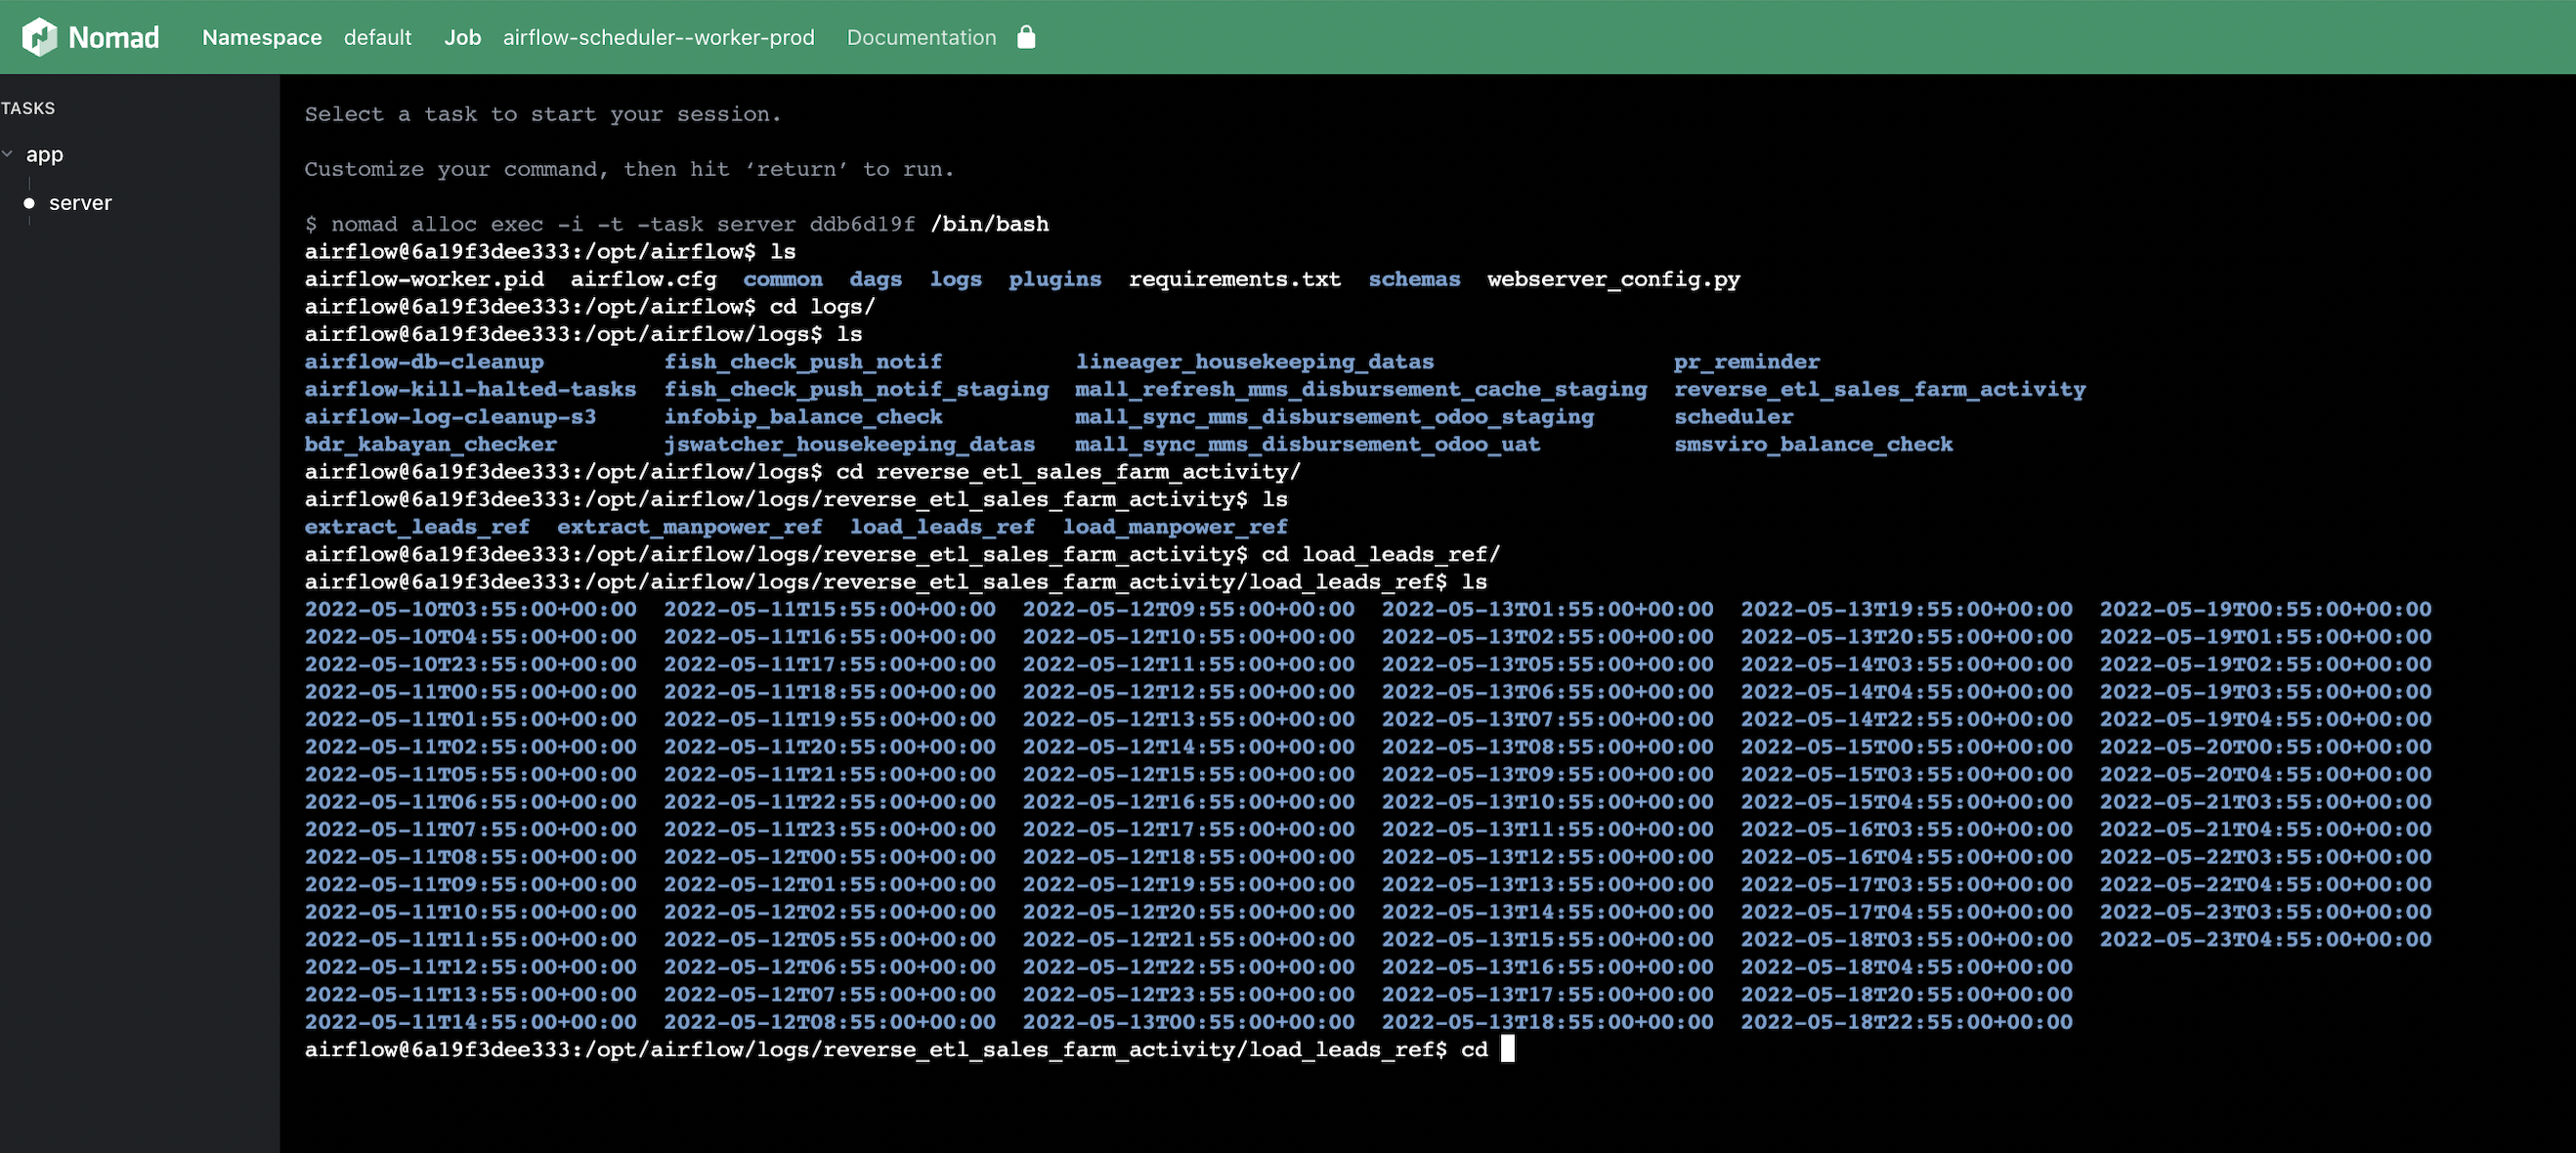The width and height of the screenshot is (2576, 1153).
Task: Click the TASKS sidebar heading
Action: pos(28,108)
